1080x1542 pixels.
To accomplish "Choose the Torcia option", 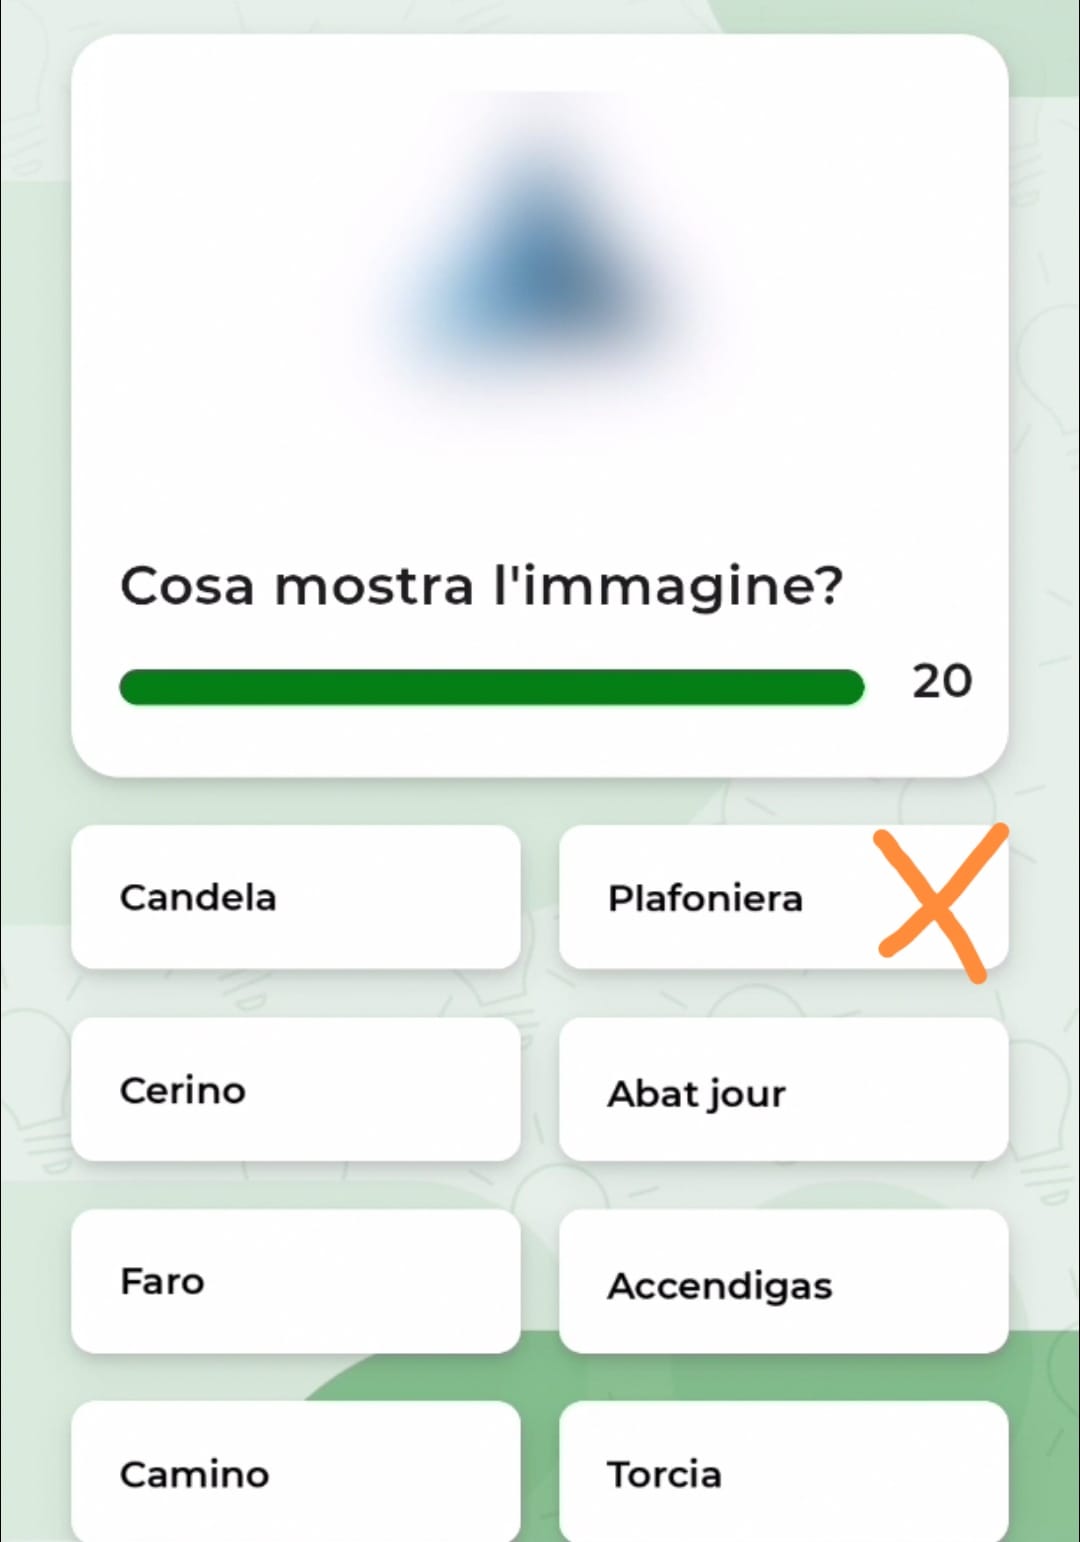I will coord(783,1471).
